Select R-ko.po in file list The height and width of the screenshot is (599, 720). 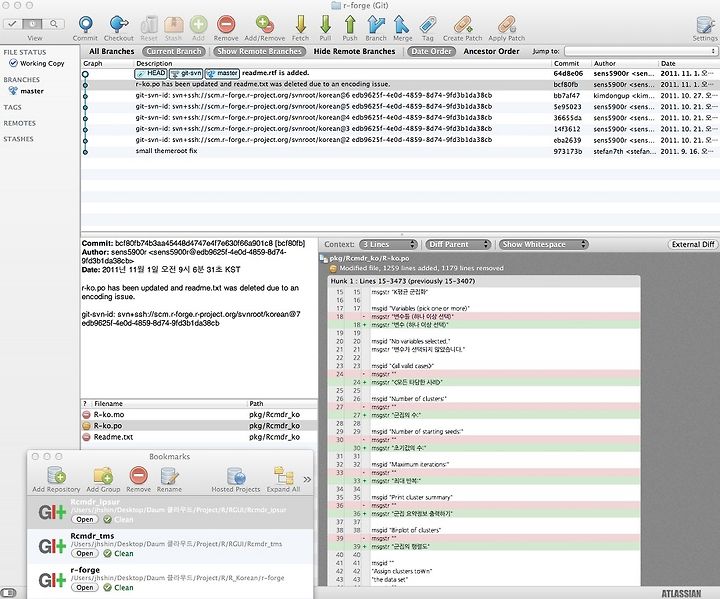pos(199,426)
